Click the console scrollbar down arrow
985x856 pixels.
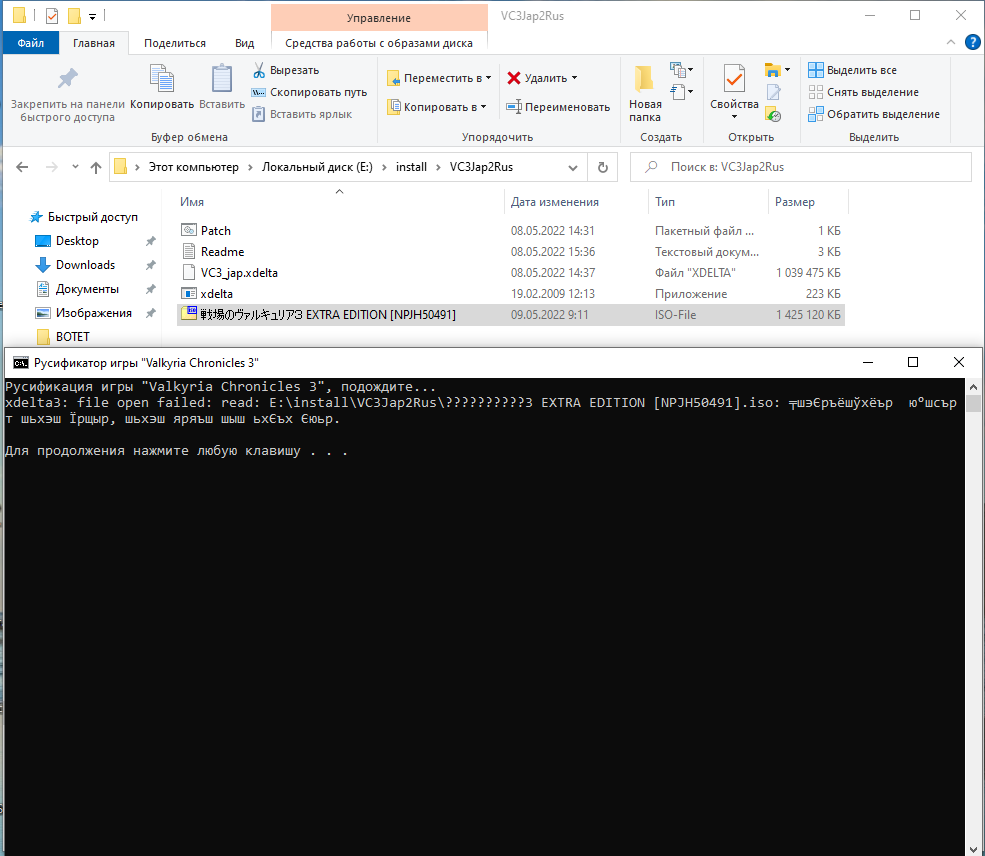point(973,849)
